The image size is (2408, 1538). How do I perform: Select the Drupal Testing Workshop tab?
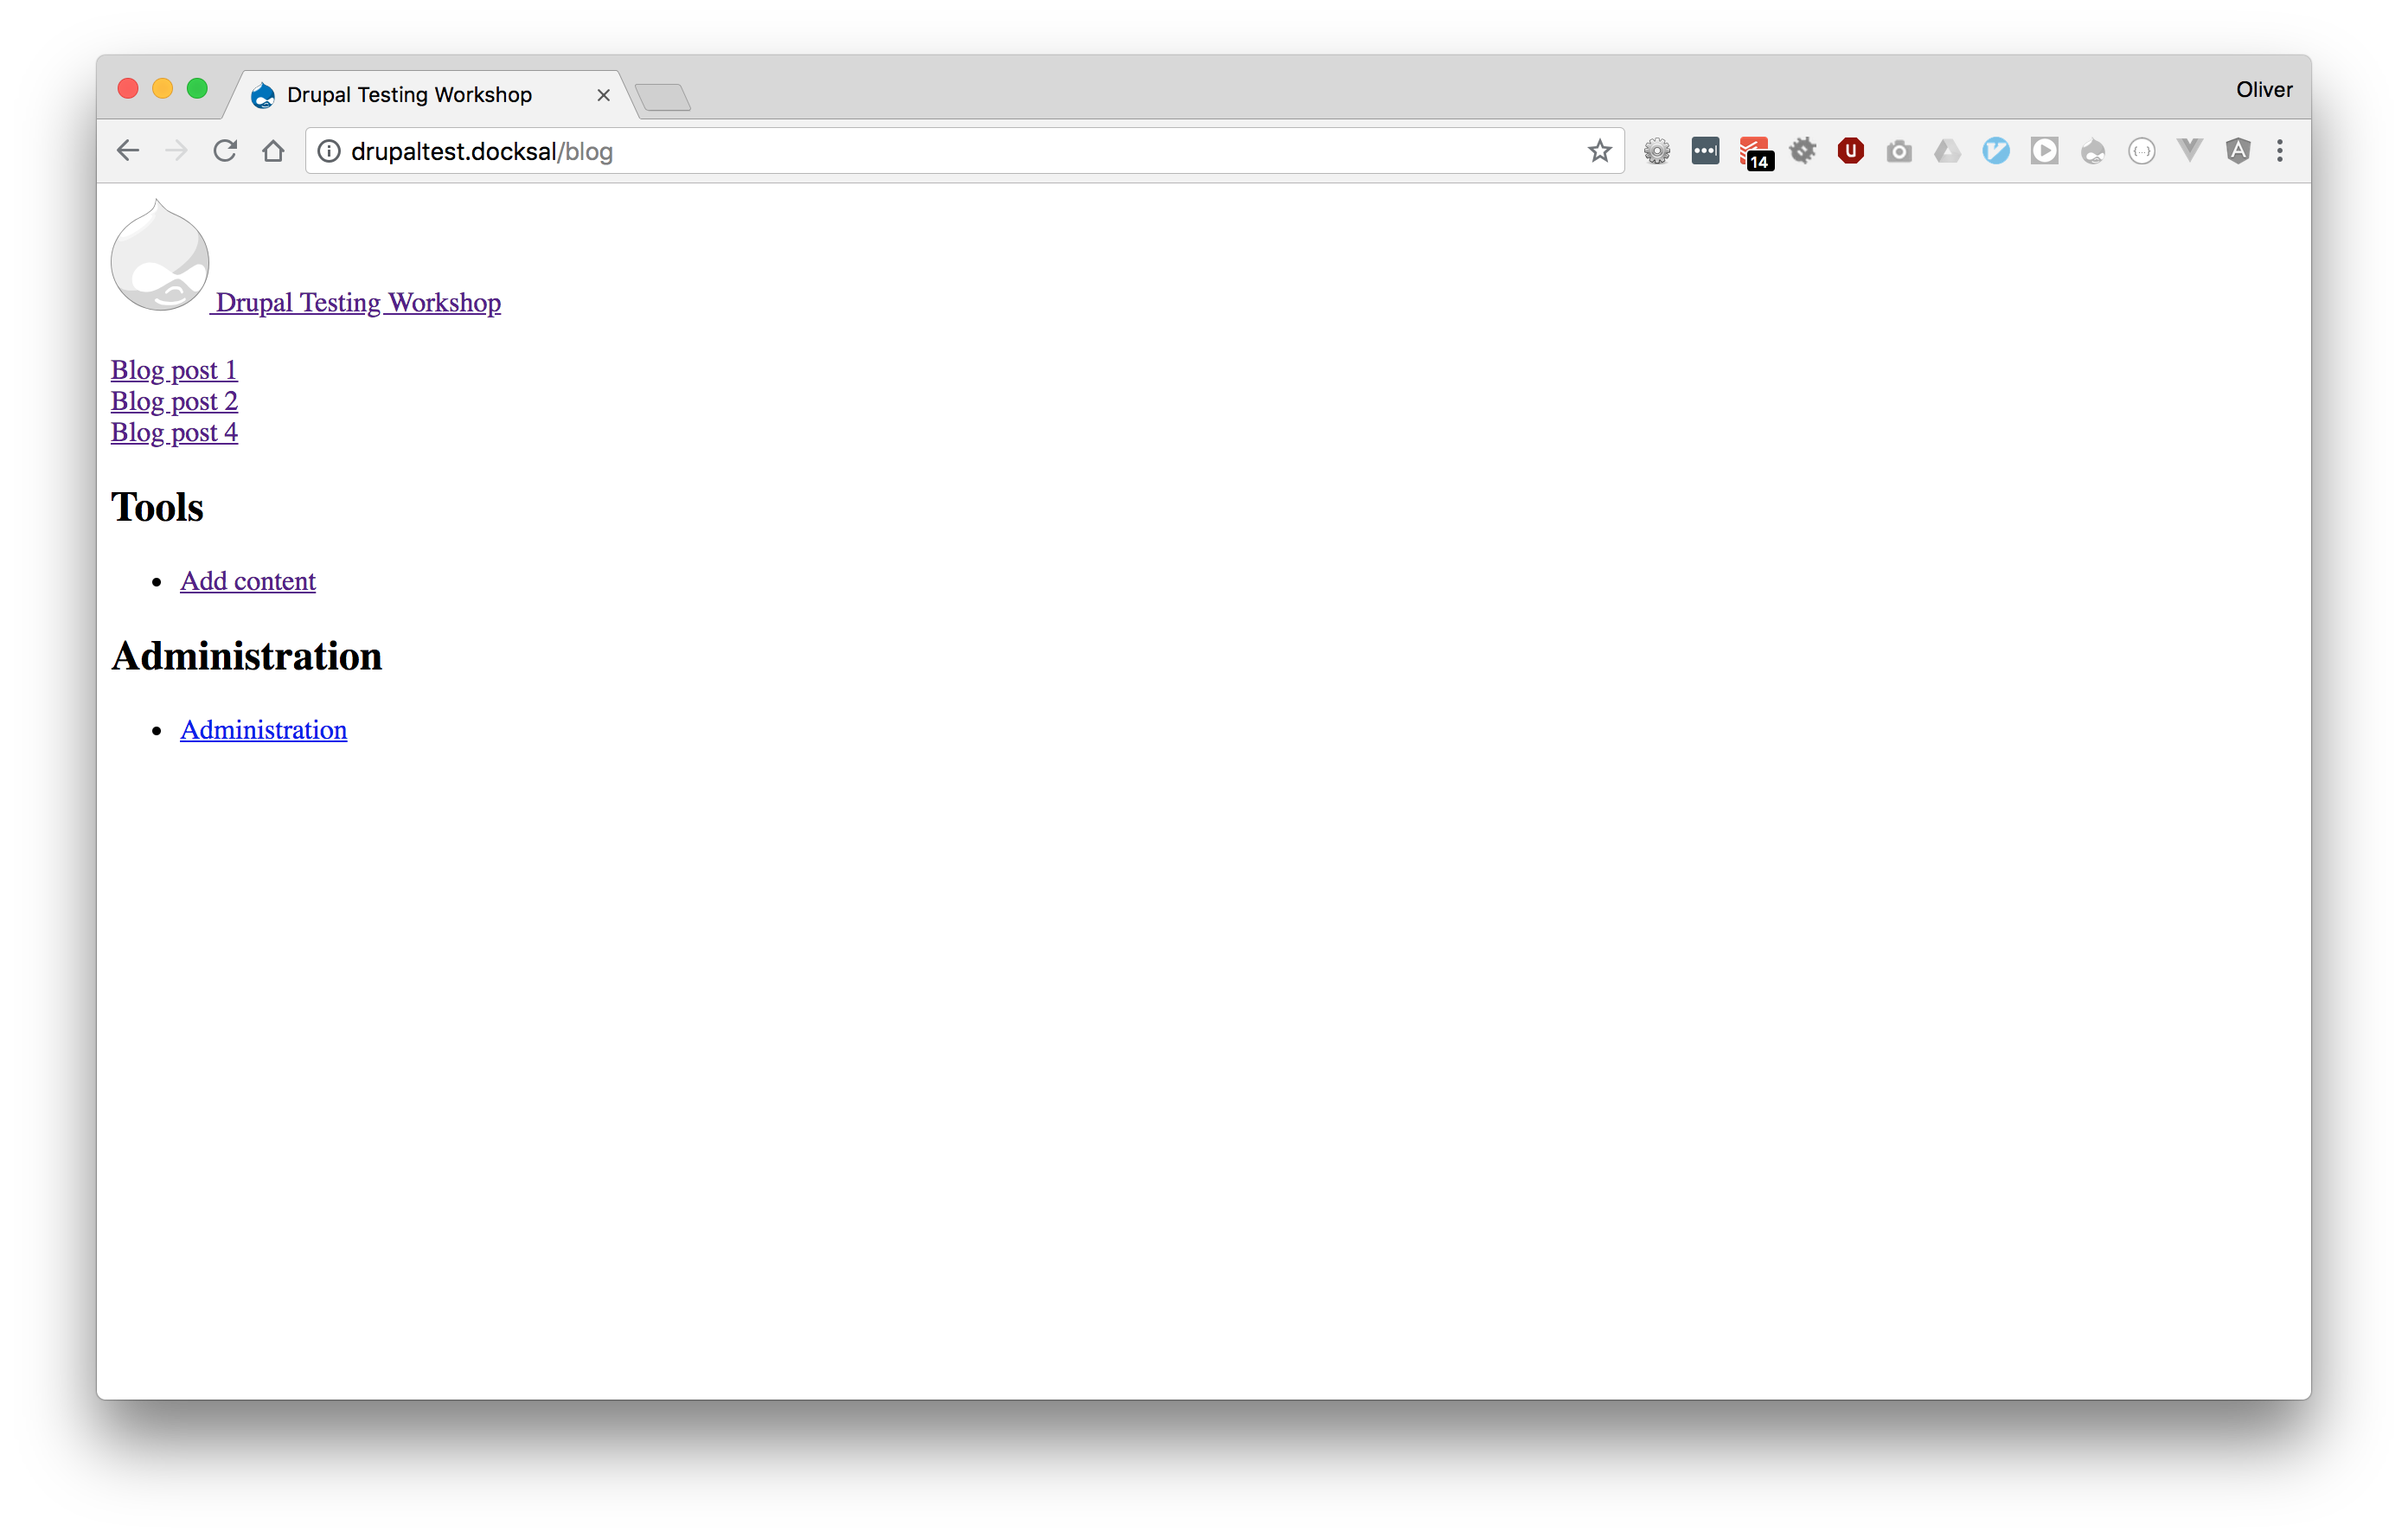409,95
